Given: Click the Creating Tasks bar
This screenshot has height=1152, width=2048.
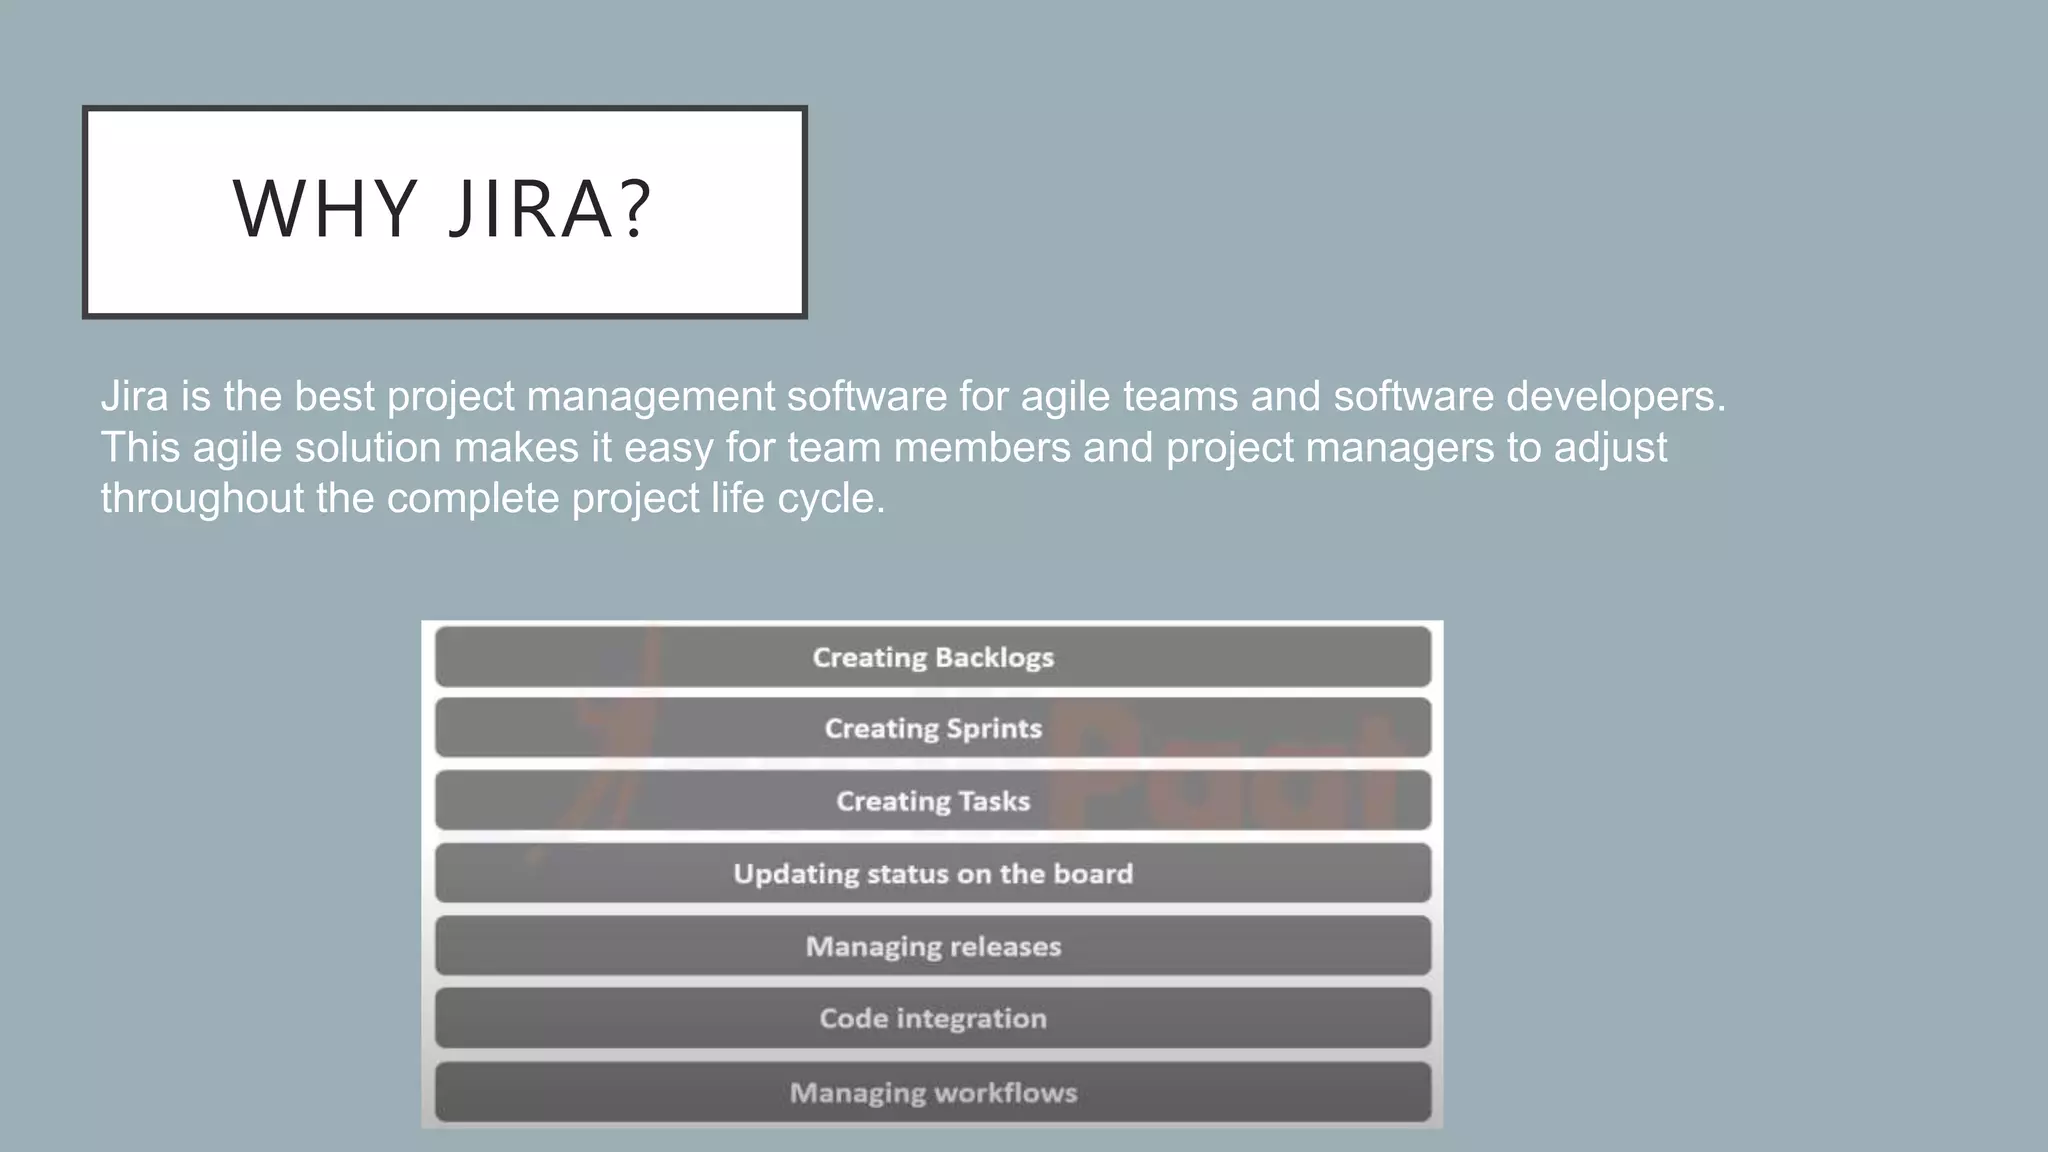Looking at the screenshot, I should (x=933, y=801).
